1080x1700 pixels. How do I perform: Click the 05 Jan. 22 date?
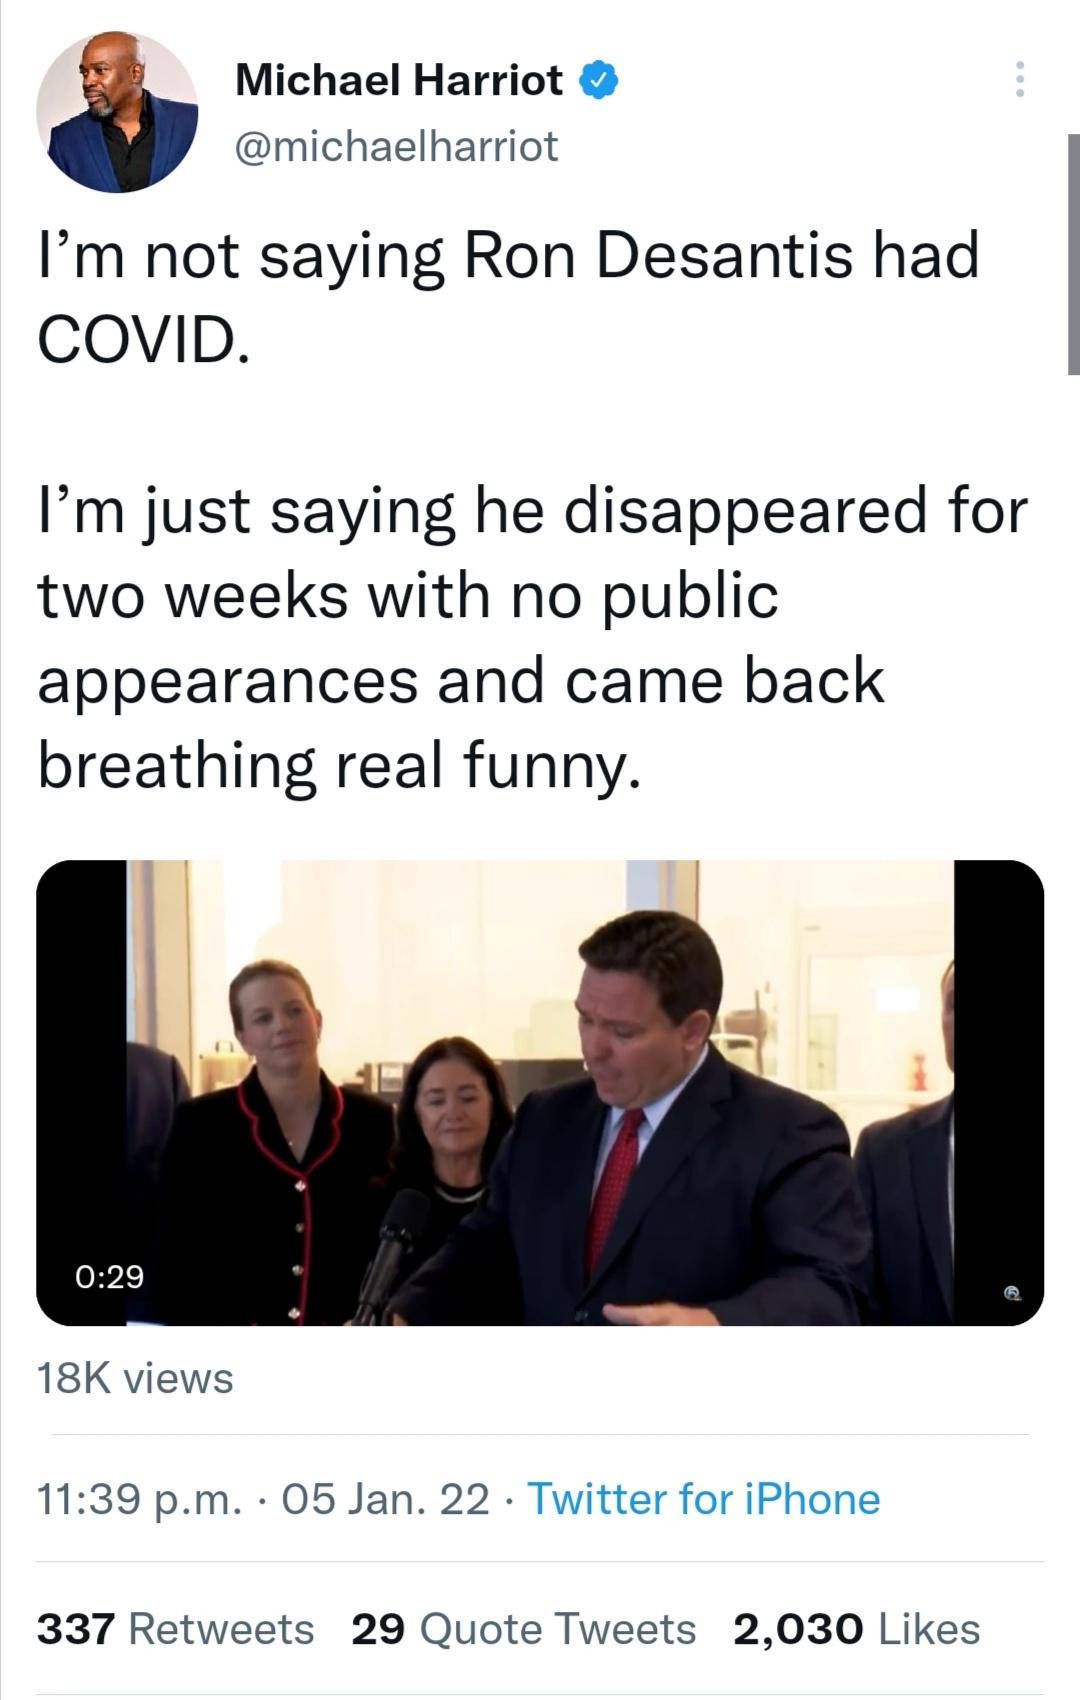tap(386, 1499)
